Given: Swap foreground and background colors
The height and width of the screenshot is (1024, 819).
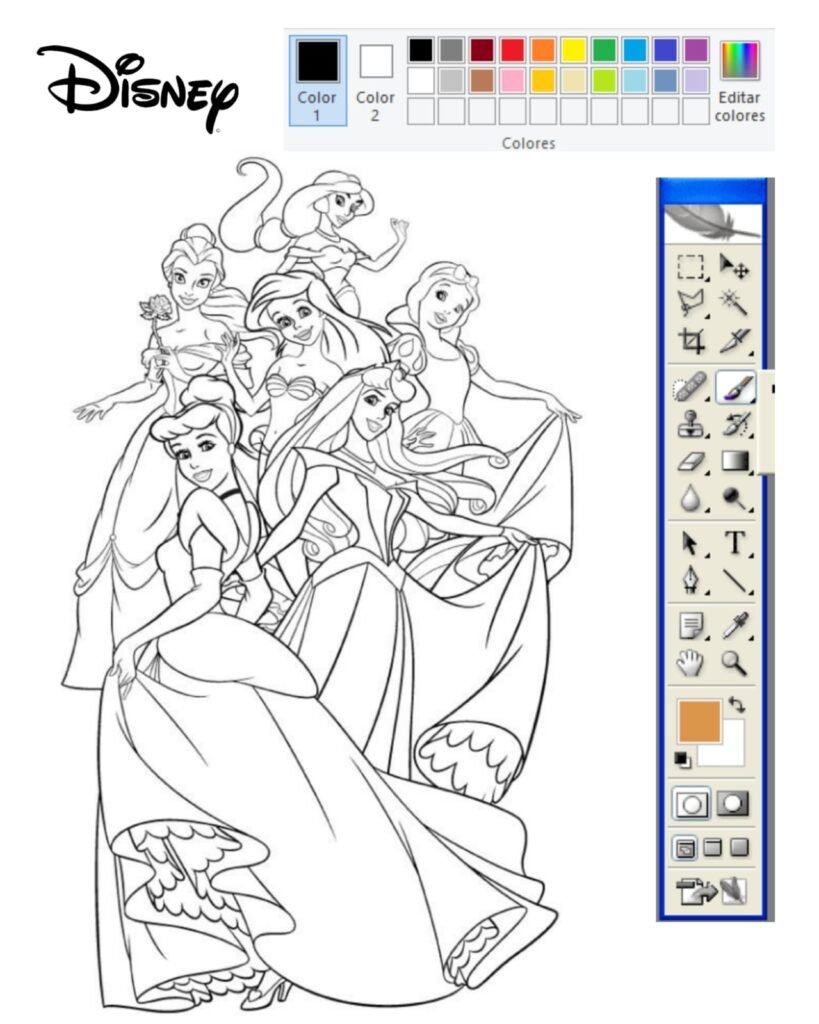Looking at the screenshot, I should tap(737, 705).
